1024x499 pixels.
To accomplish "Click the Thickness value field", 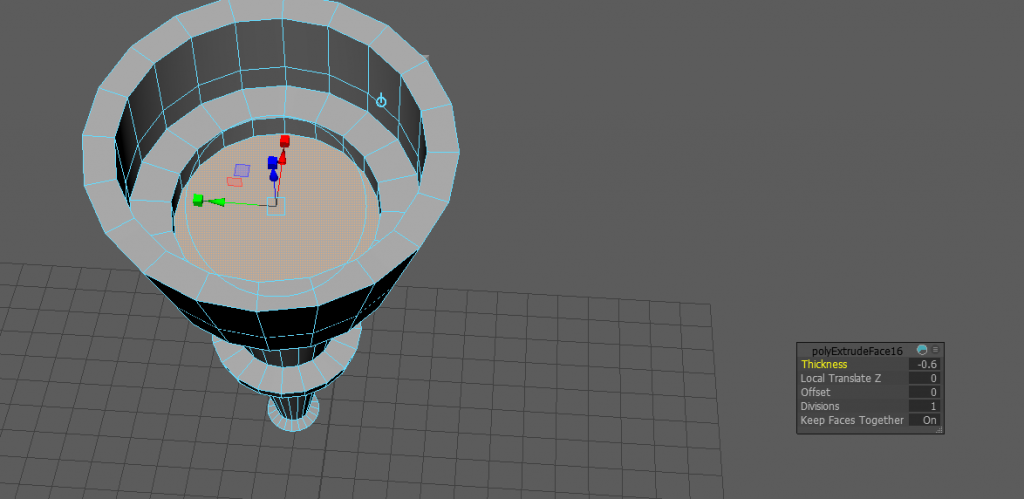I will 924,364.
